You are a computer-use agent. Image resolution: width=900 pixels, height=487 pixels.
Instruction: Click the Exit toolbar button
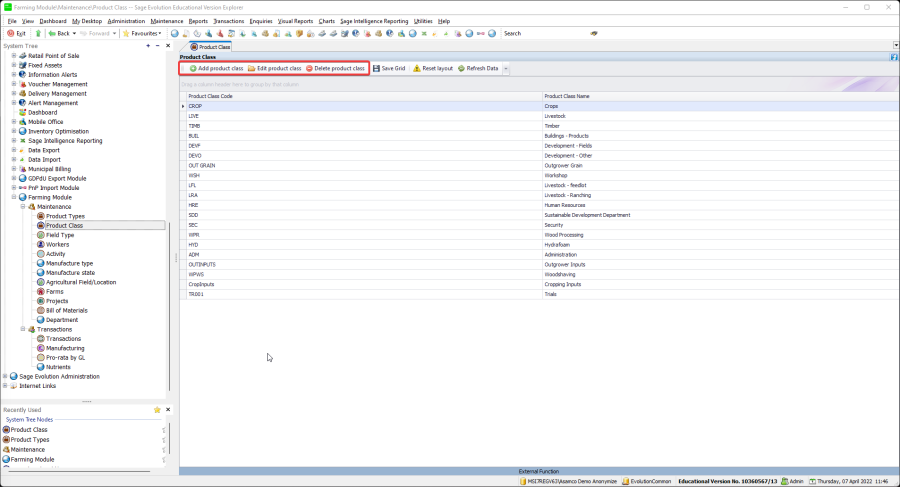[x=17, y=33]
